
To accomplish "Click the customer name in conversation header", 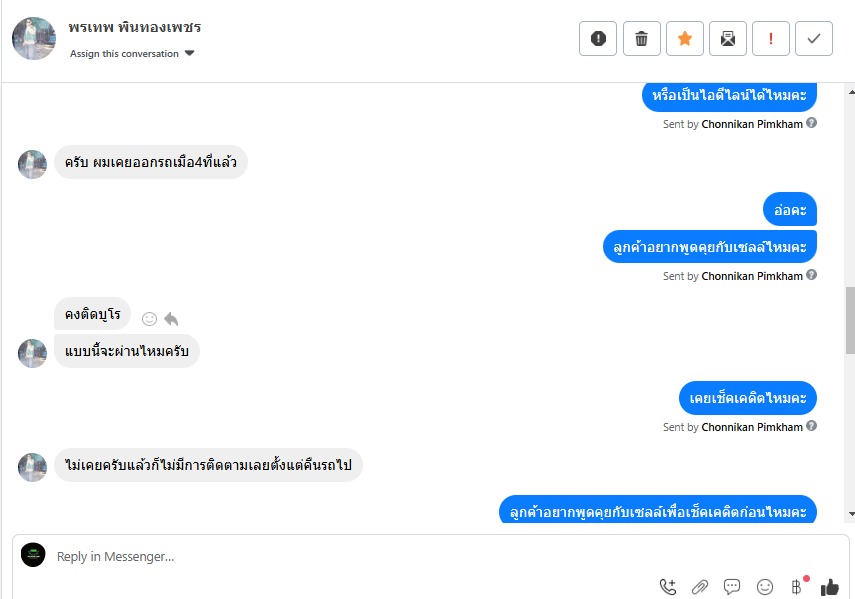I will point(135,27).
